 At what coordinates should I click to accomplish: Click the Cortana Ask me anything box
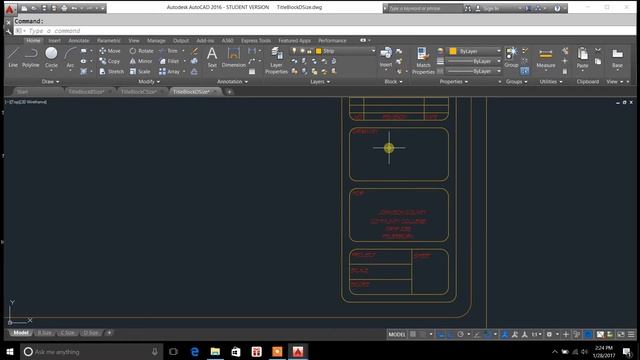[x=91, y=351]
